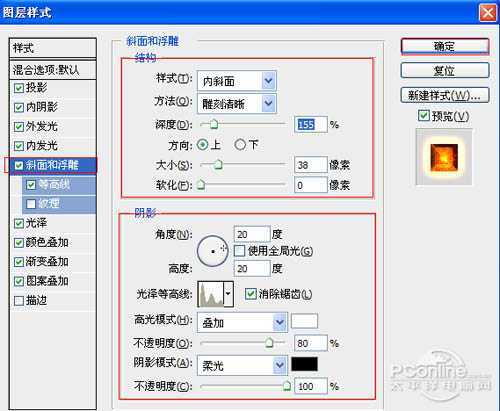Click the 角度(N) value field

tap(252, 235)
